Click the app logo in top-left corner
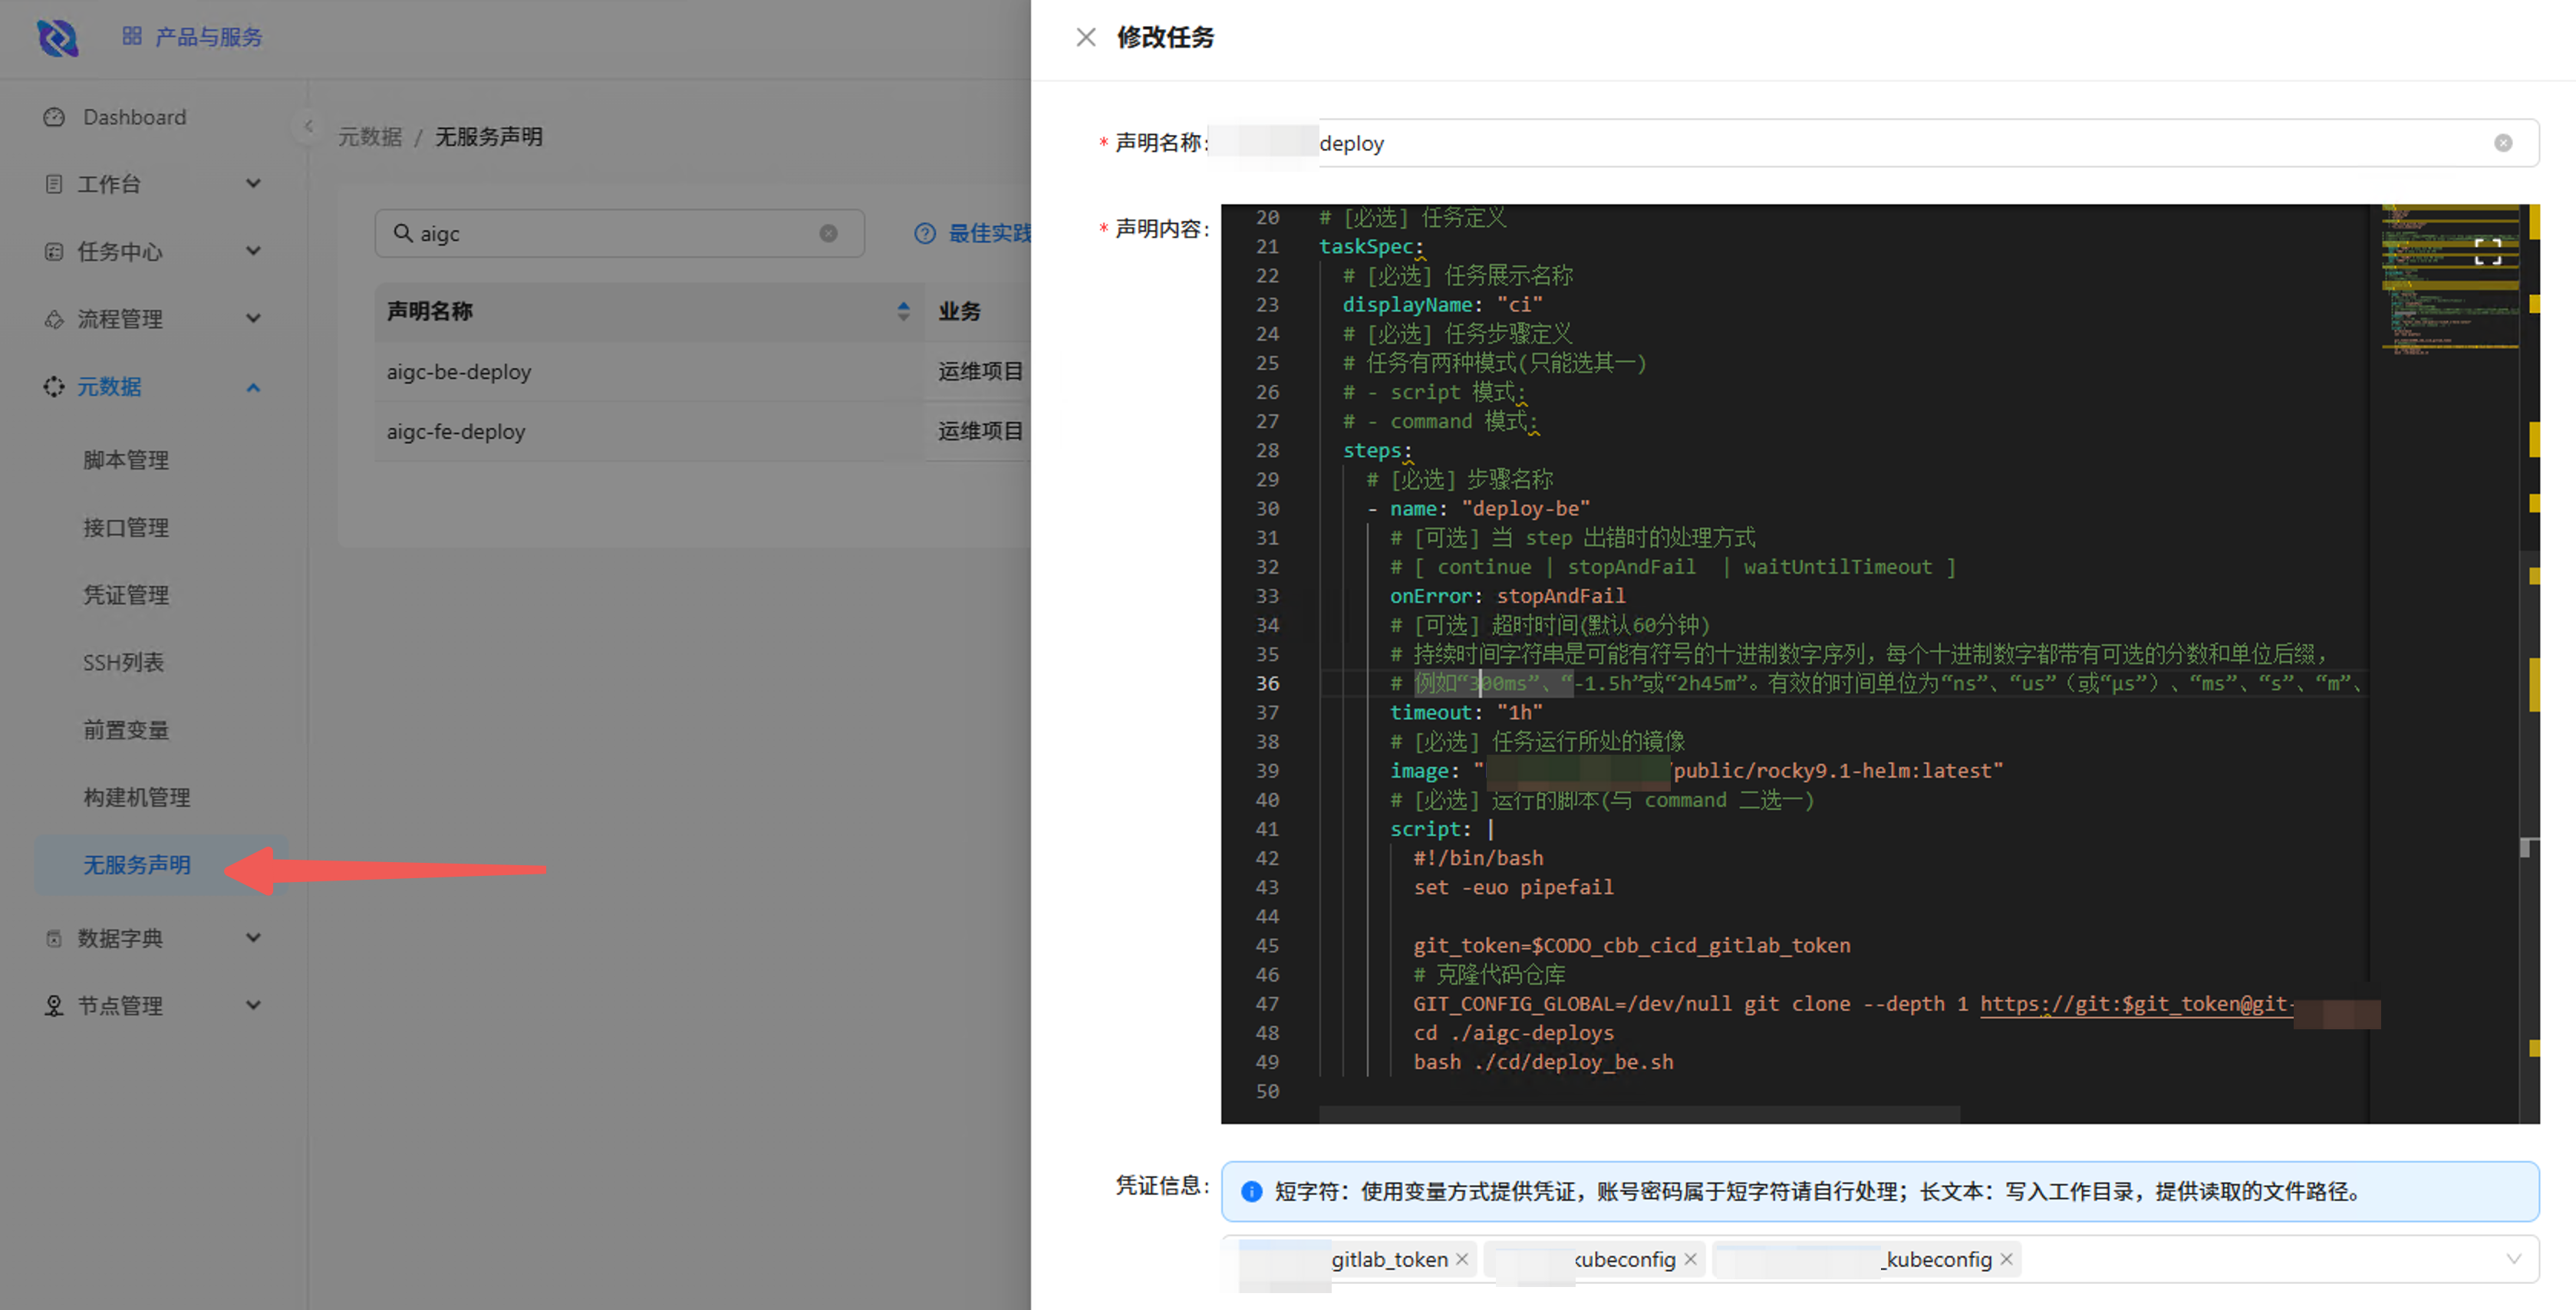 [x=57, y=38]
